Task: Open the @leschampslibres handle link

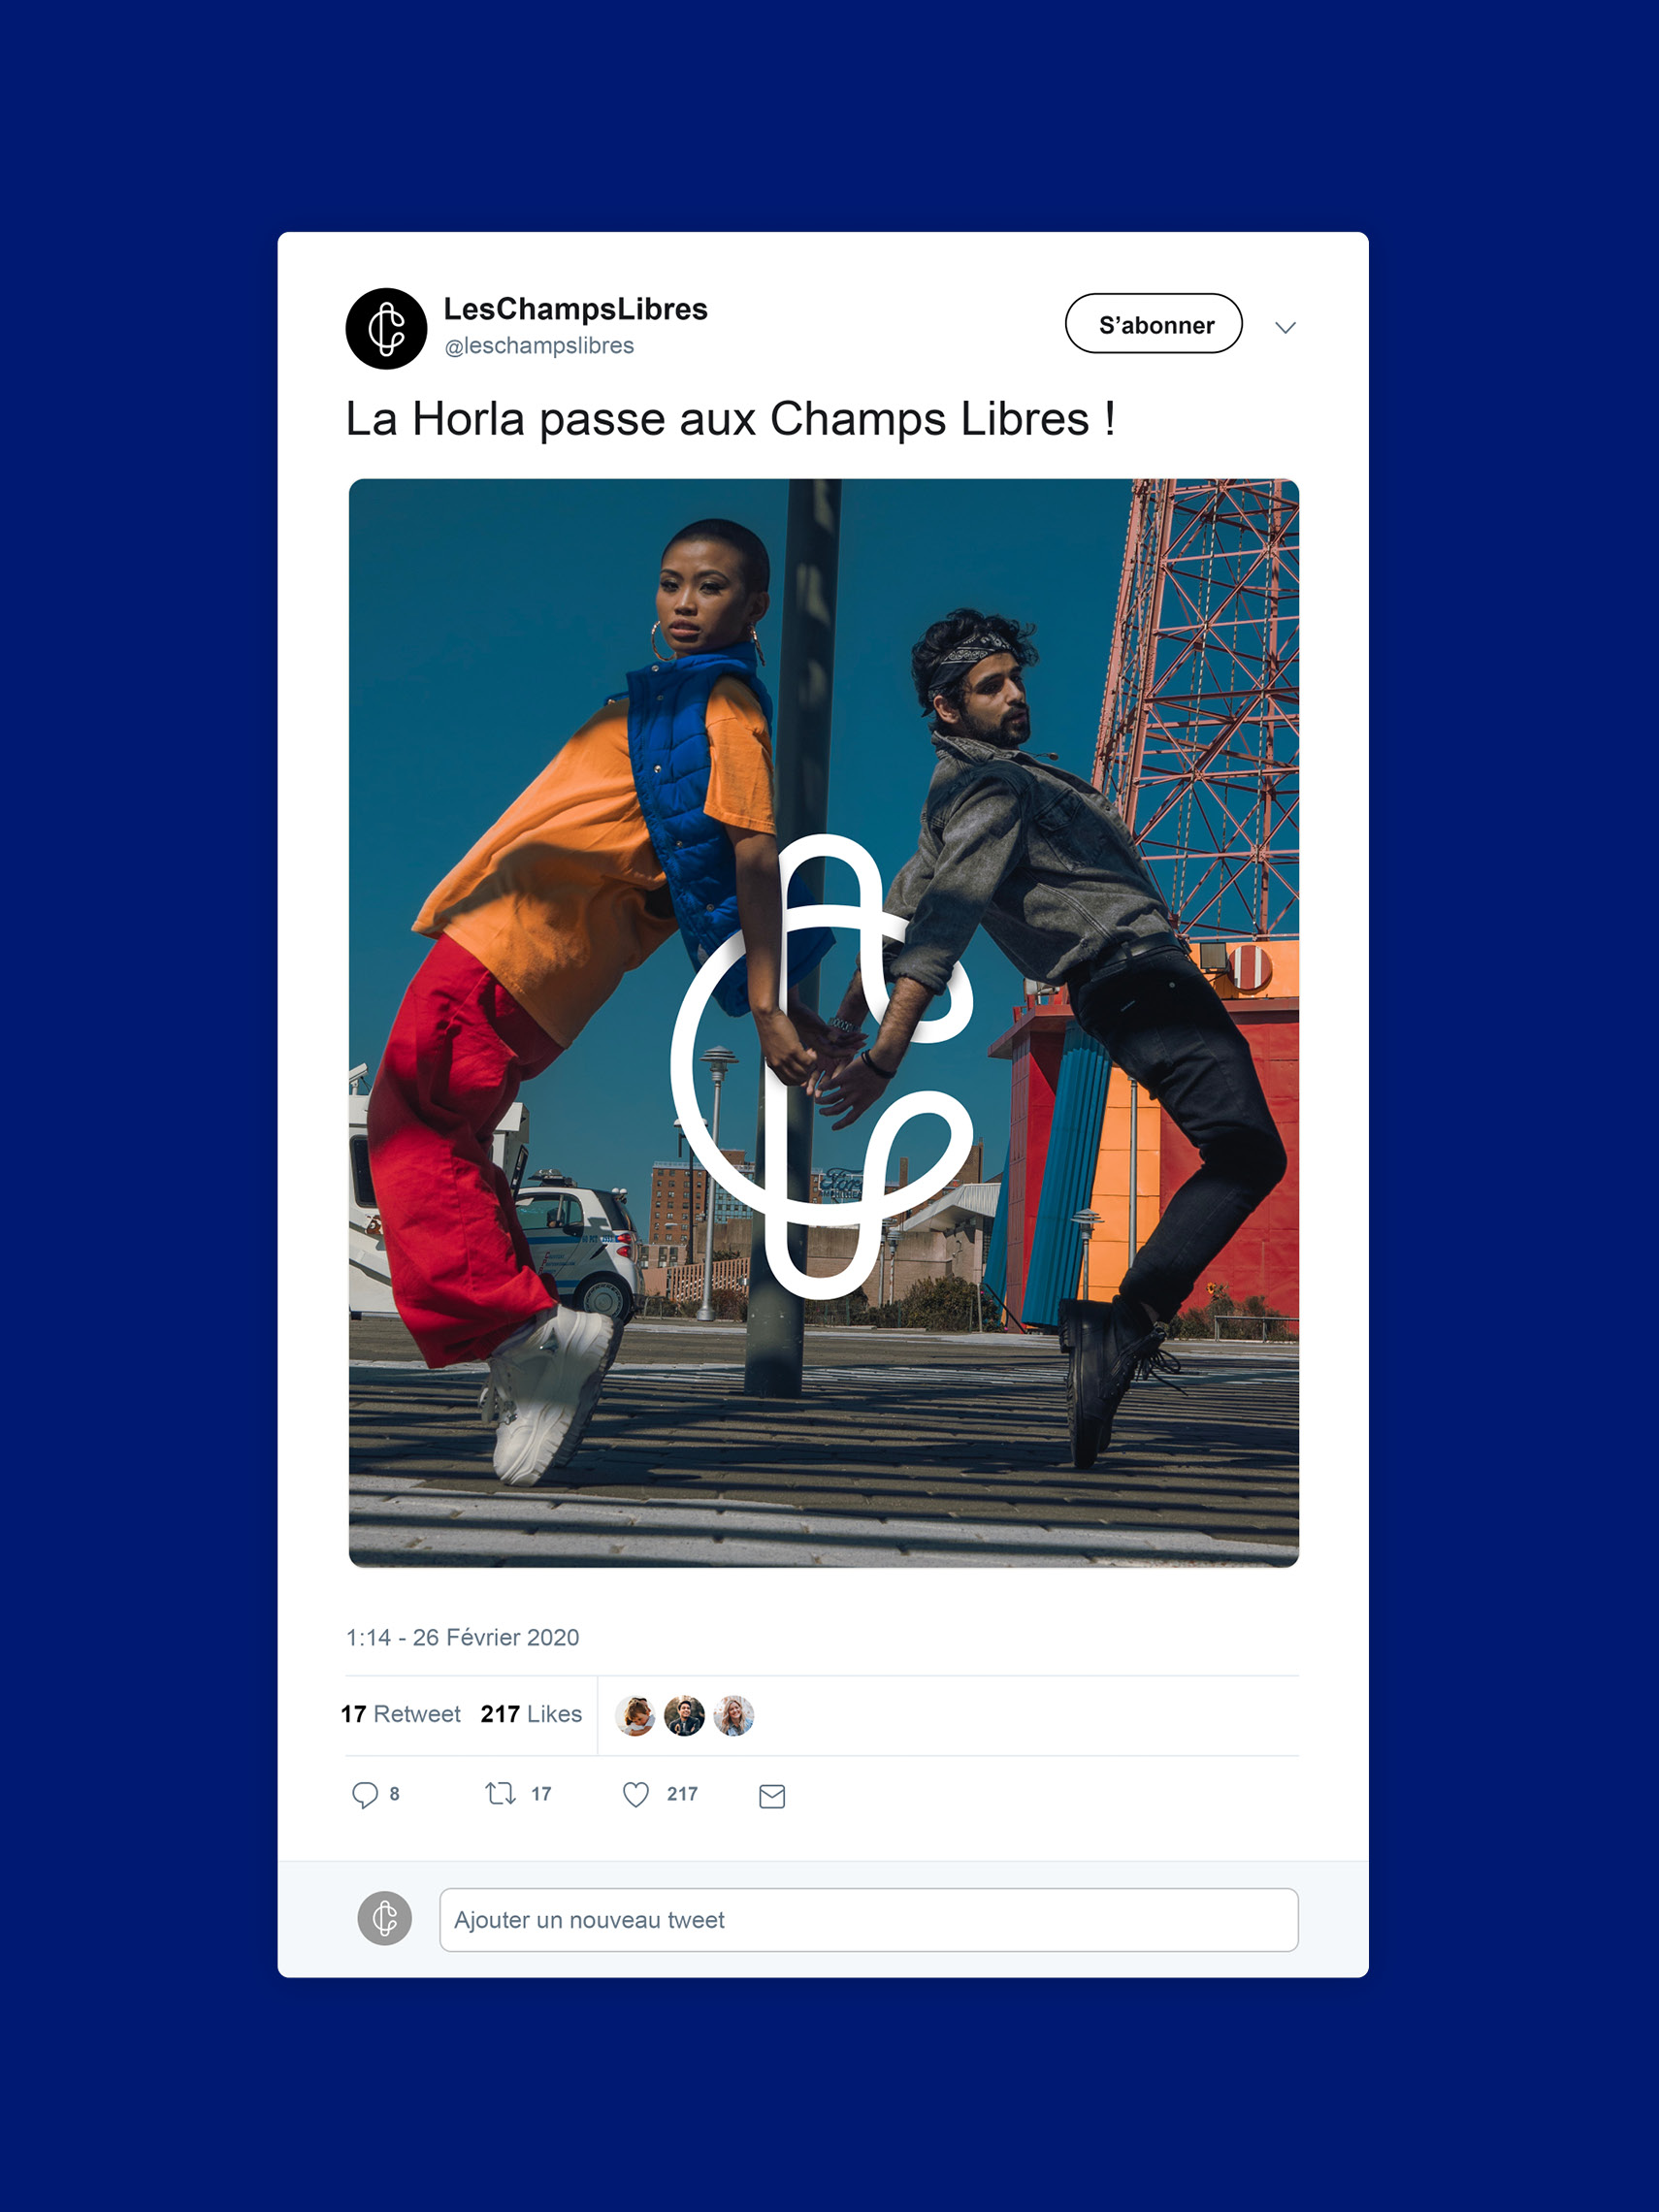Action: coord(539,346)
